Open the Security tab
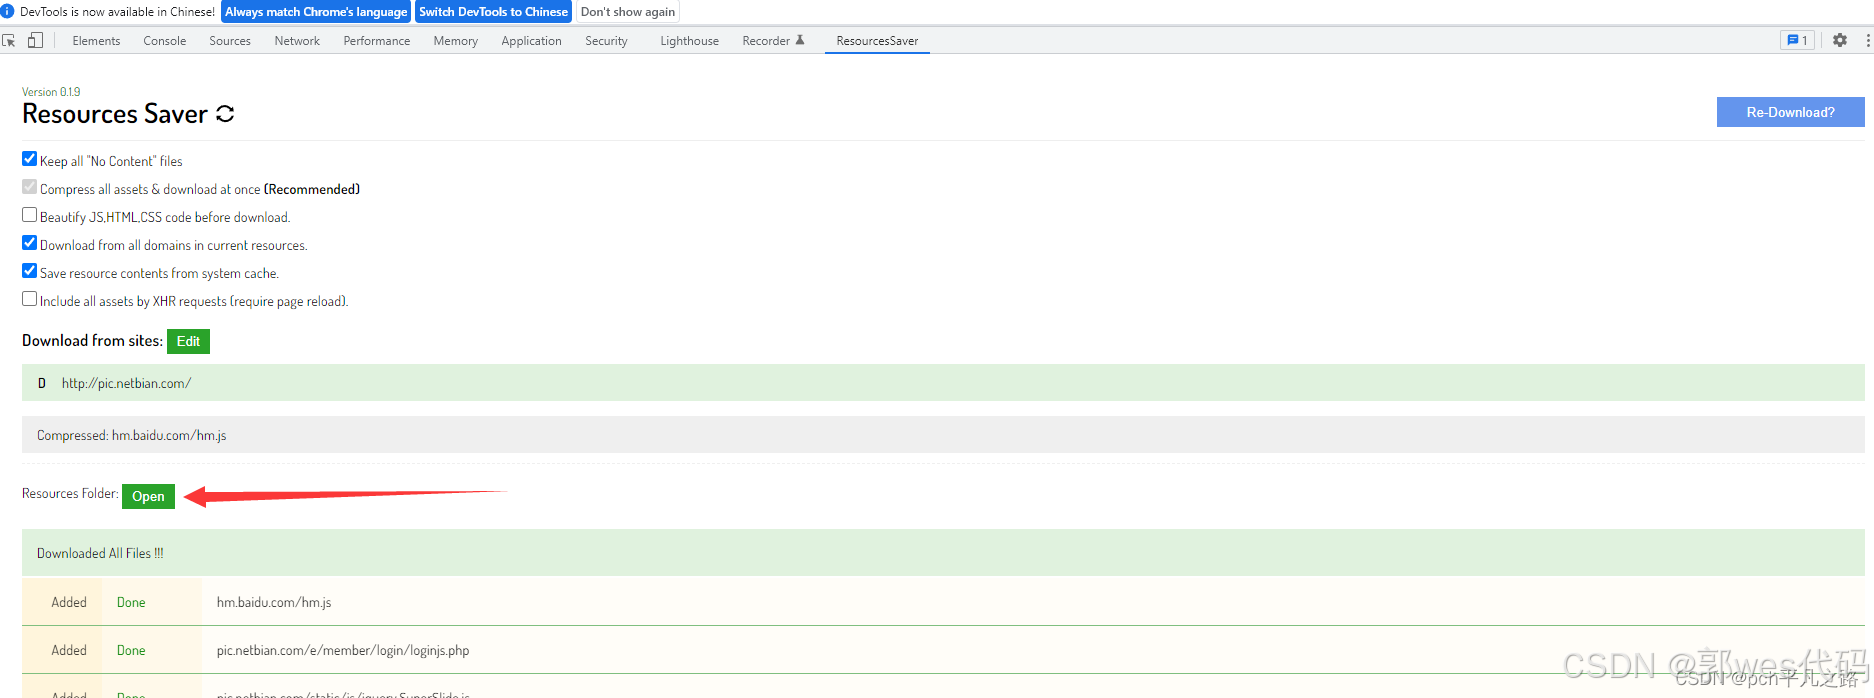The width and height of the screenshot is (1874, 698). [x=607, y=41]
